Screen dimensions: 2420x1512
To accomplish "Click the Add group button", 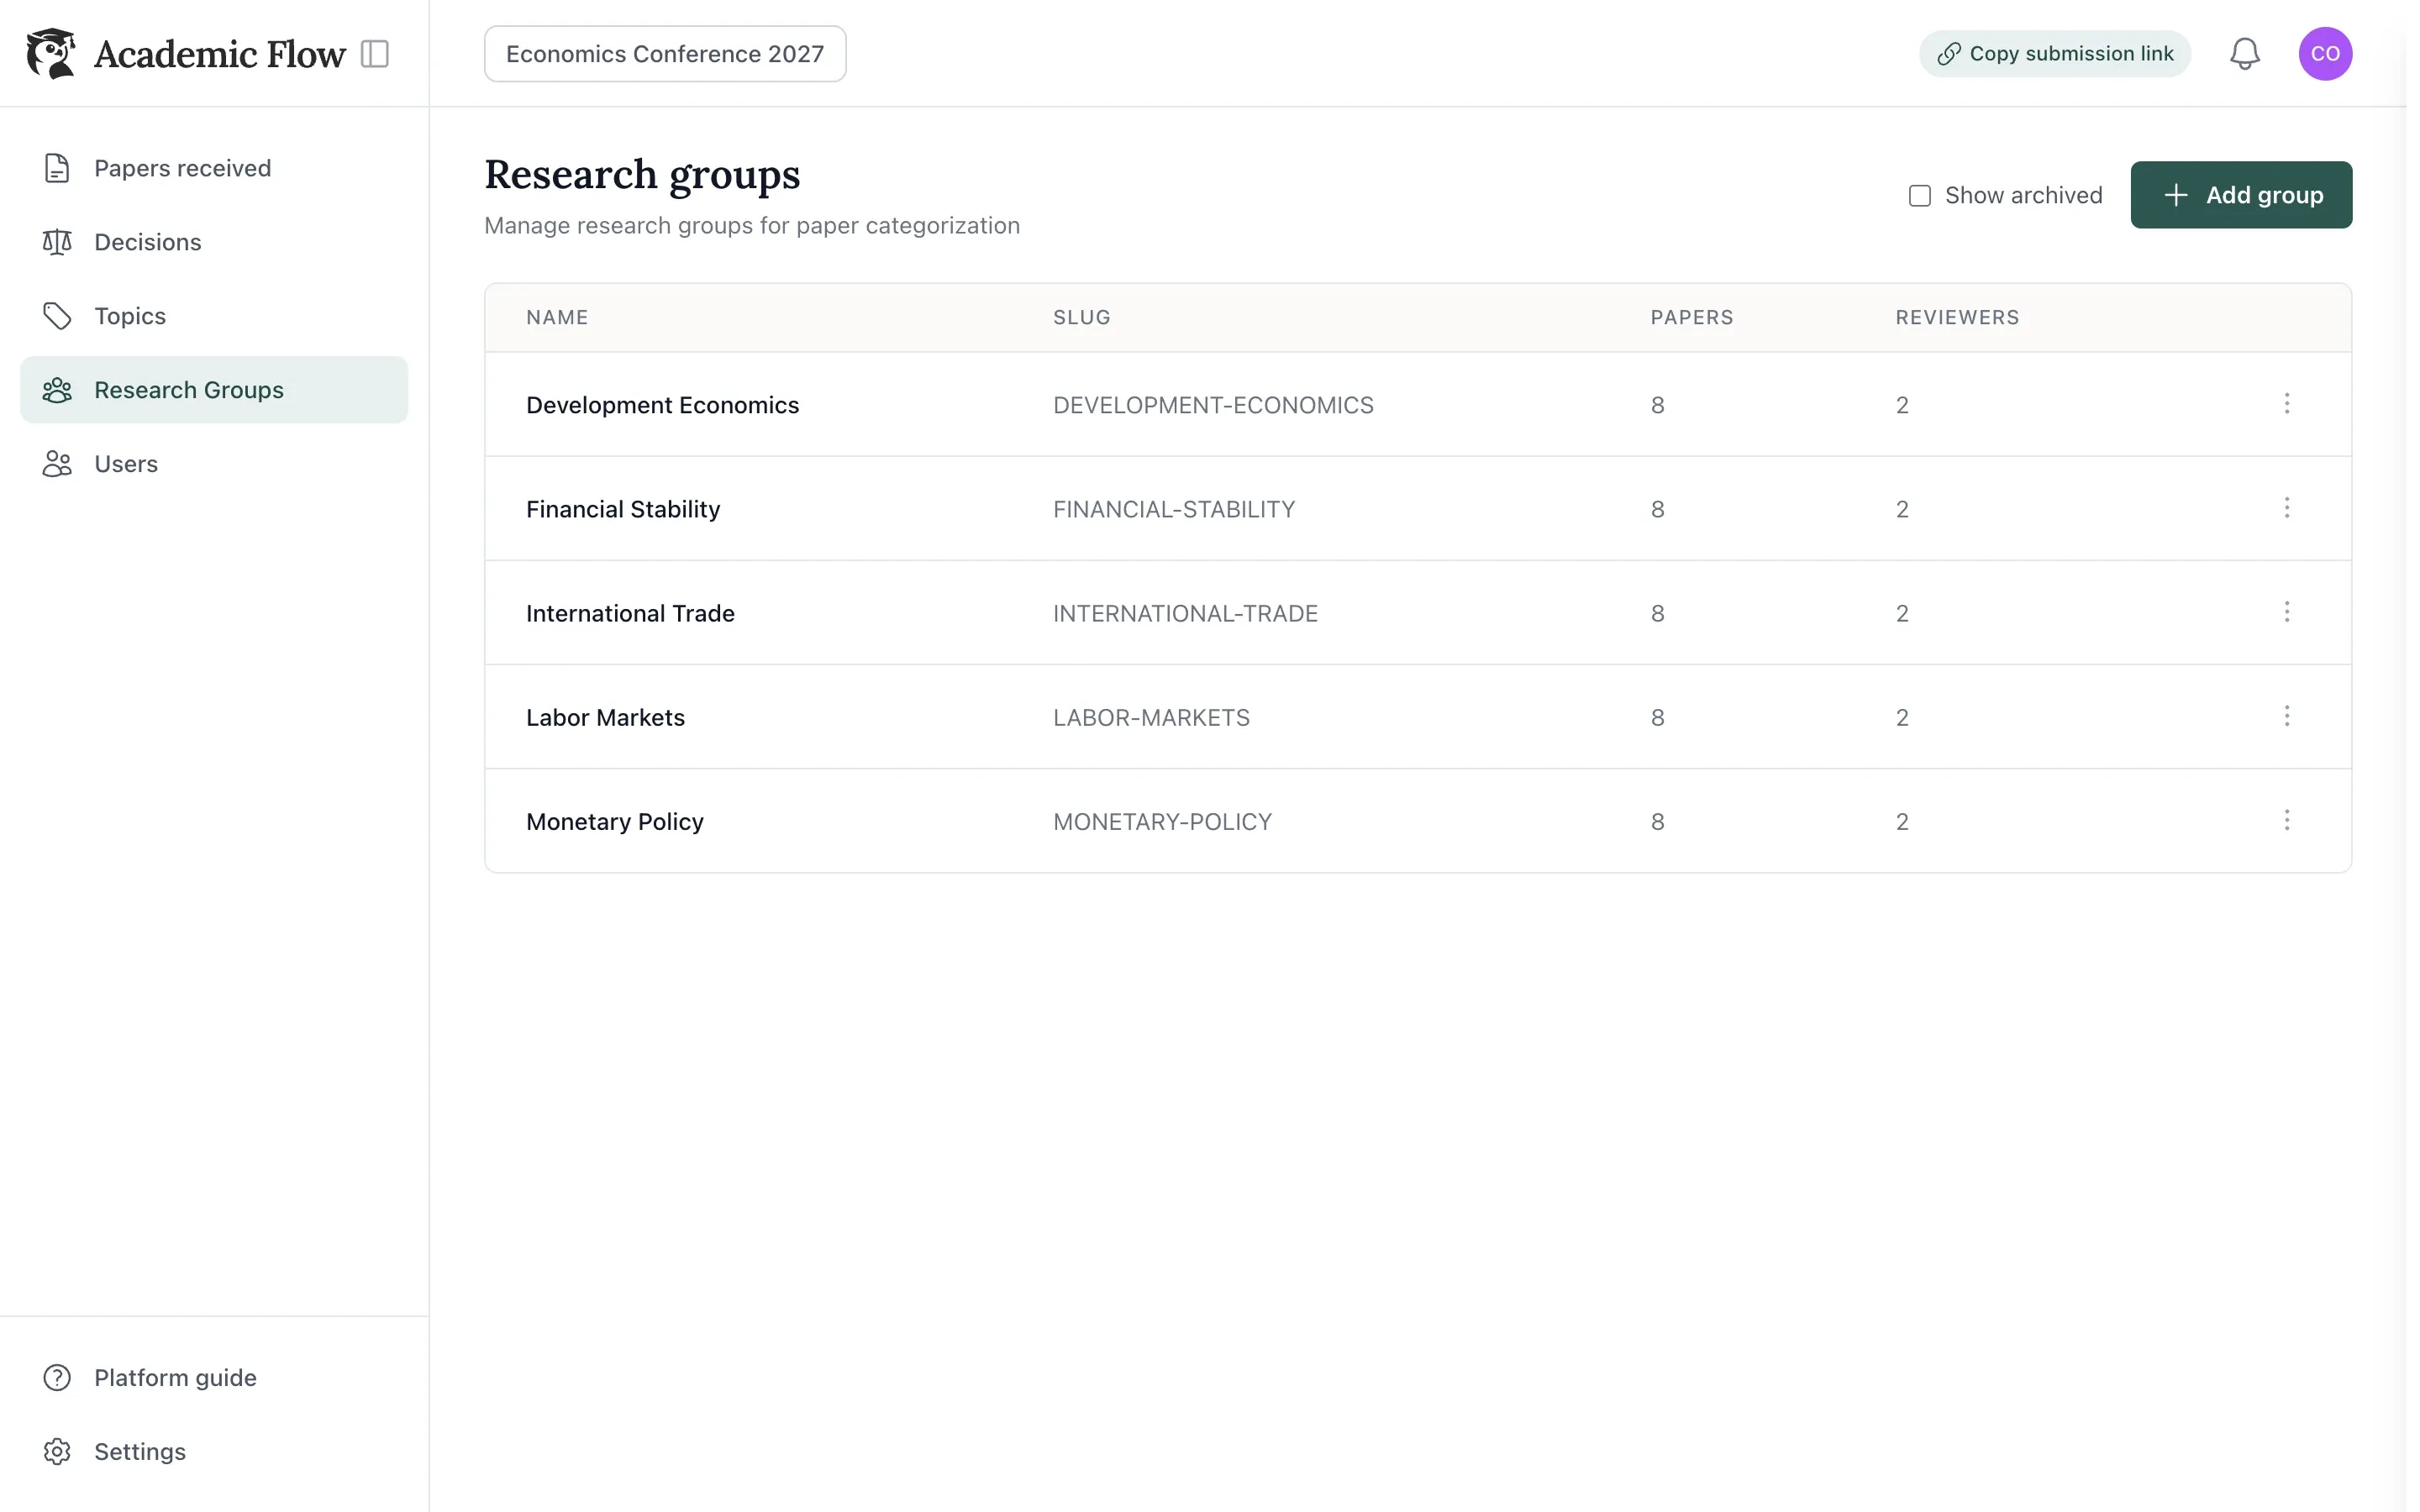I will (x=2241, y=195).
